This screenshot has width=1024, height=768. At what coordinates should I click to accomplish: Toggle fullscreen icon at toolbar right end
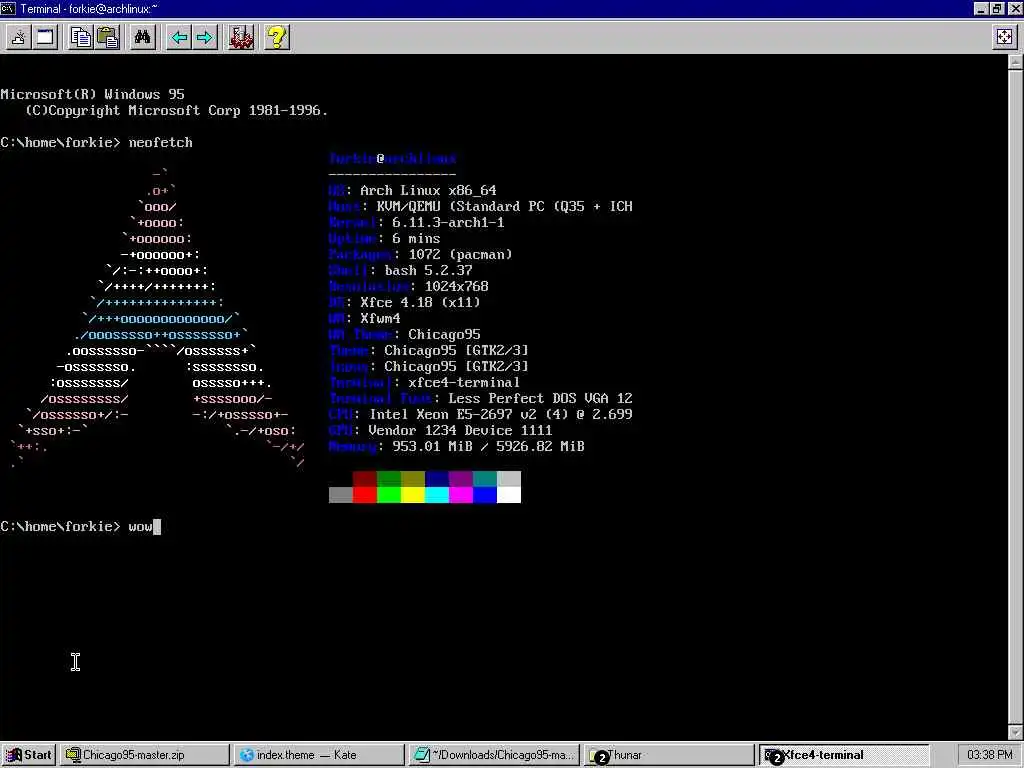(1004, 37)
